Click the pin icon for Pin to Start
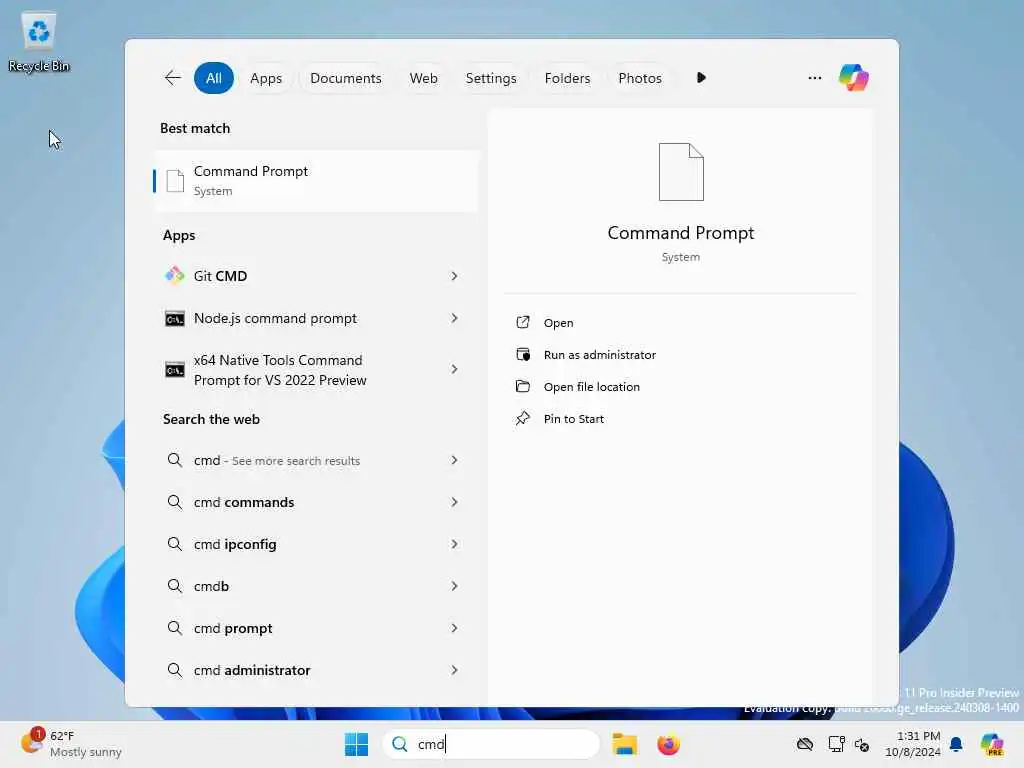 tap(522, 418)
